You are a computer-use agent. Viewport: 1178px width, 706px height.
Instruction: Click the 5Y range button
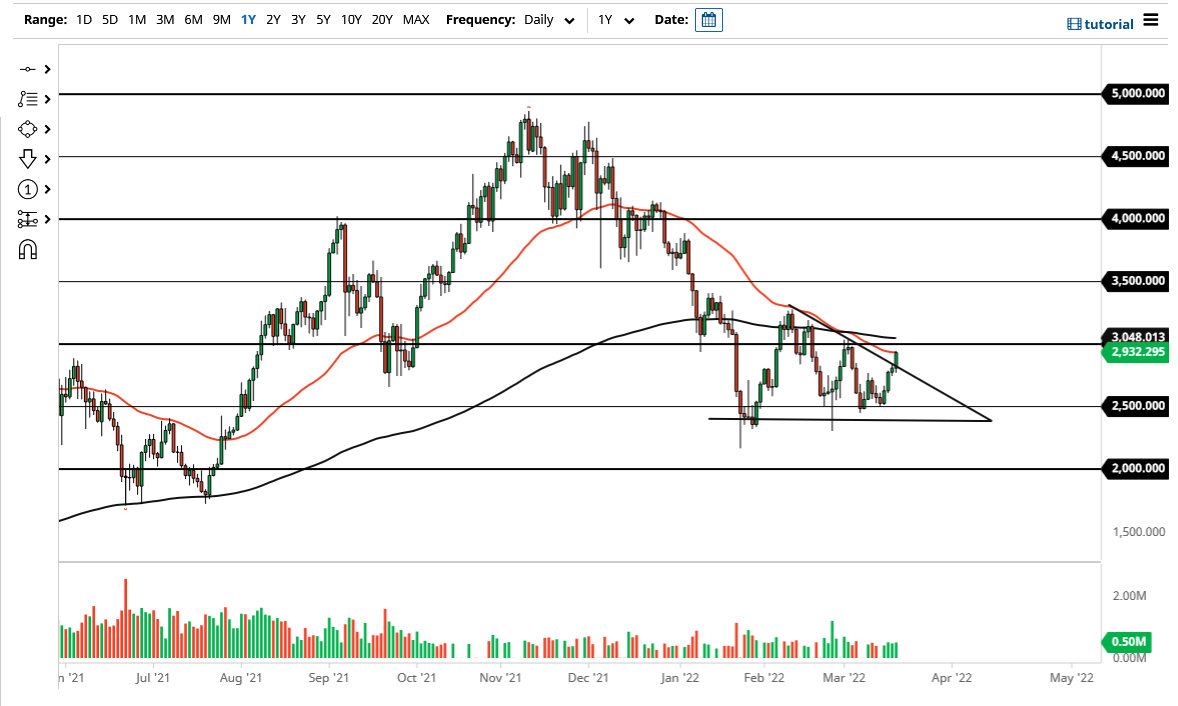pyautogui.click(x=321, y=19)
